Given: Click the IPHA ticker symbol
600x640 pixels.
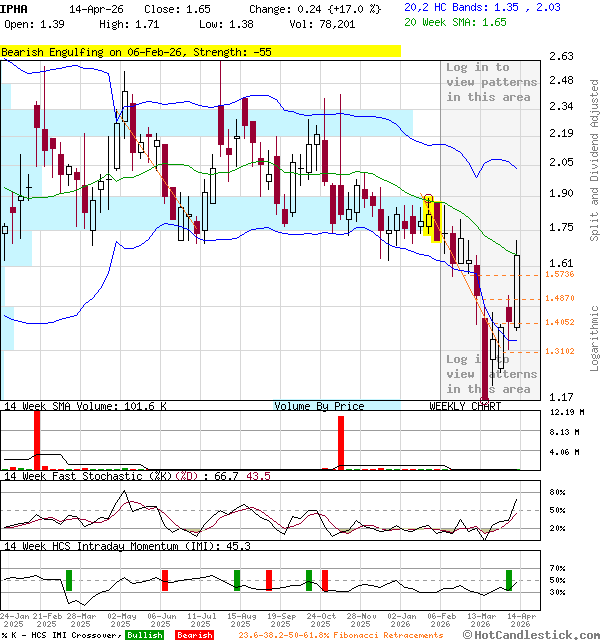Looking at the screenshot, I should click(x=14, y=8).
